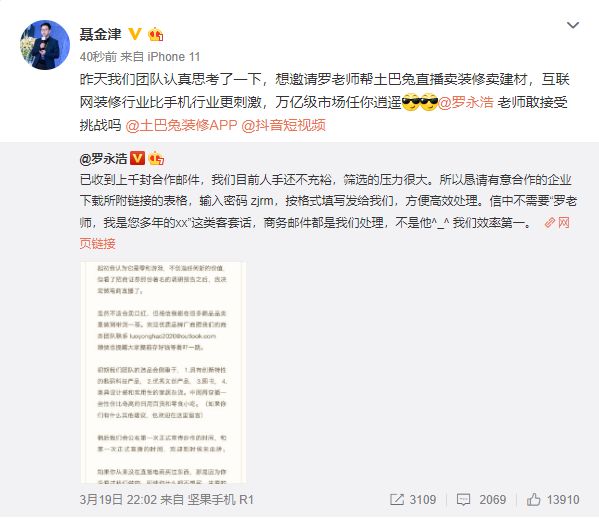
Task: Click the membership crown icon beside 聂金津
Action: (x=156, y=34)
